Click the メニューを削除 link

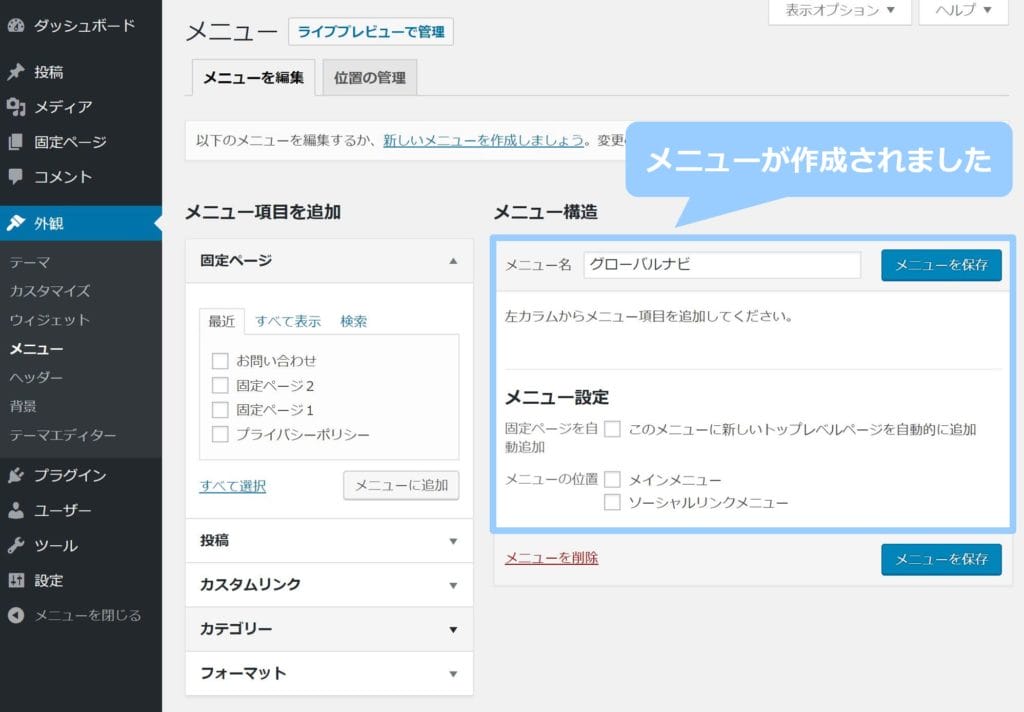552,558
